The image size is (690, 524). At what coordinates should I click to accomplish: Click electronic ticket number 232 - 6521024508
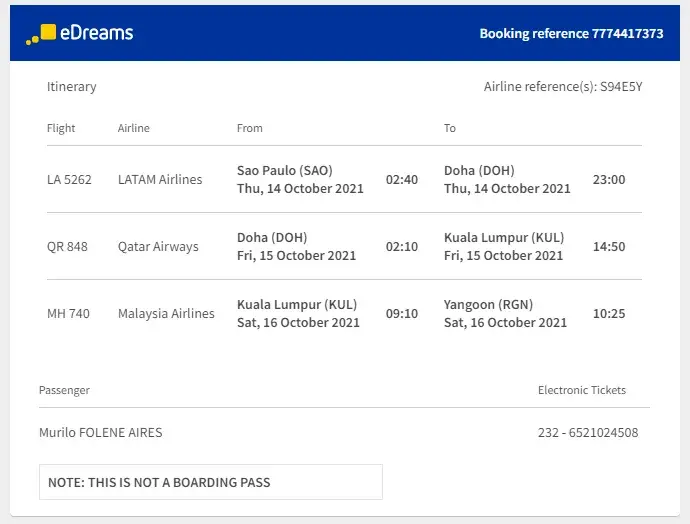pos(588,433)
